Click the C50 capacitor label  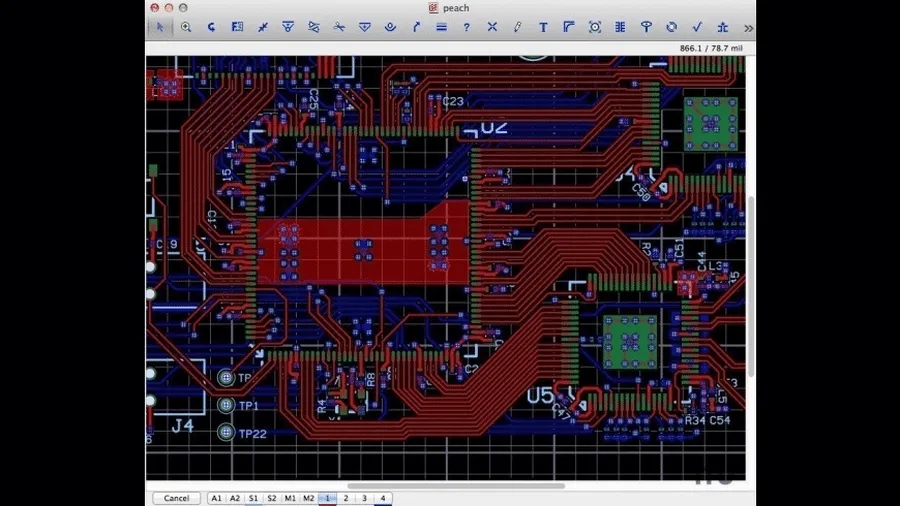pos(641,193)
